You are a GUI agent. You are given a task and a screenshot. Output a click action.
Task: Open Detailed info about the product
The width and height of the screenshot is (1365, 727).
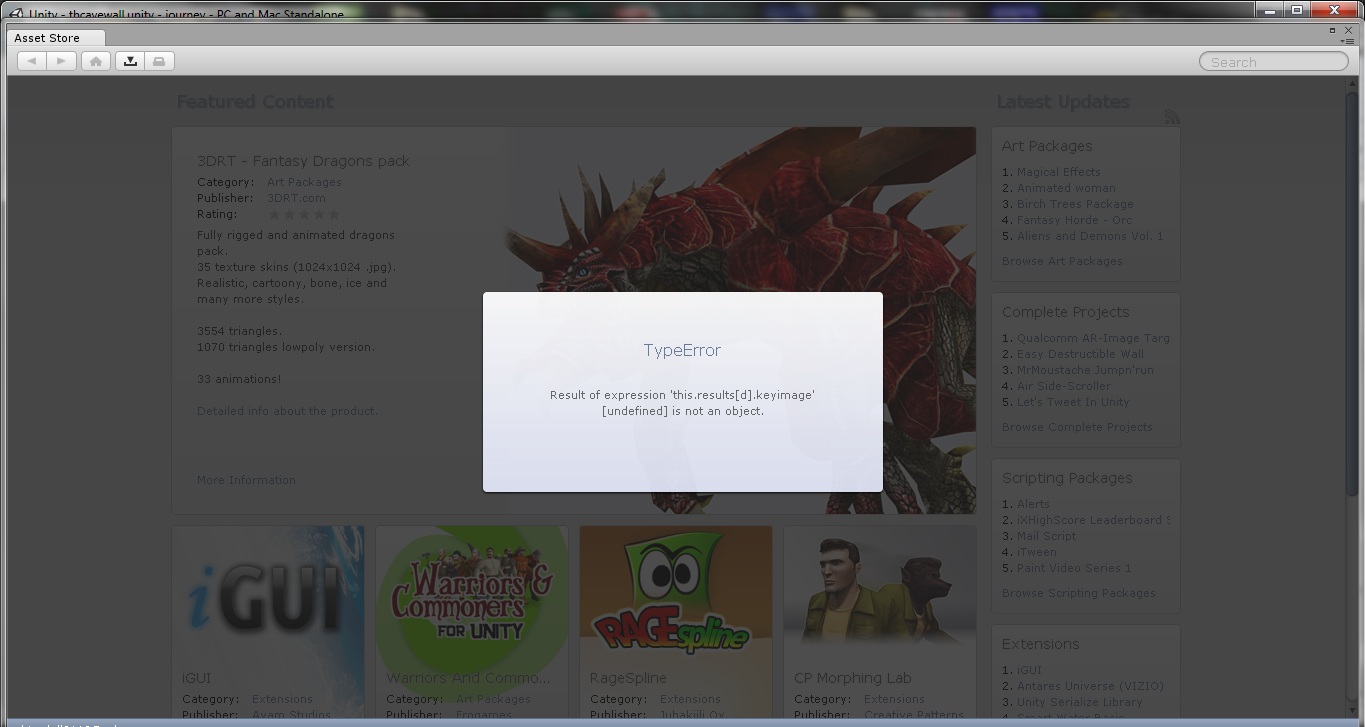pos(287,411)
